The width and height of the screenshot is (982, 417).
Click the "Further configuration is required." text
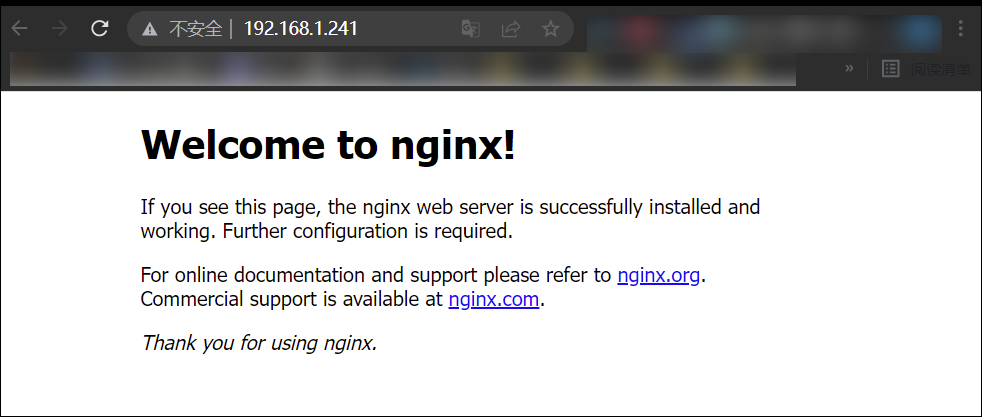[x=368, y=231]
